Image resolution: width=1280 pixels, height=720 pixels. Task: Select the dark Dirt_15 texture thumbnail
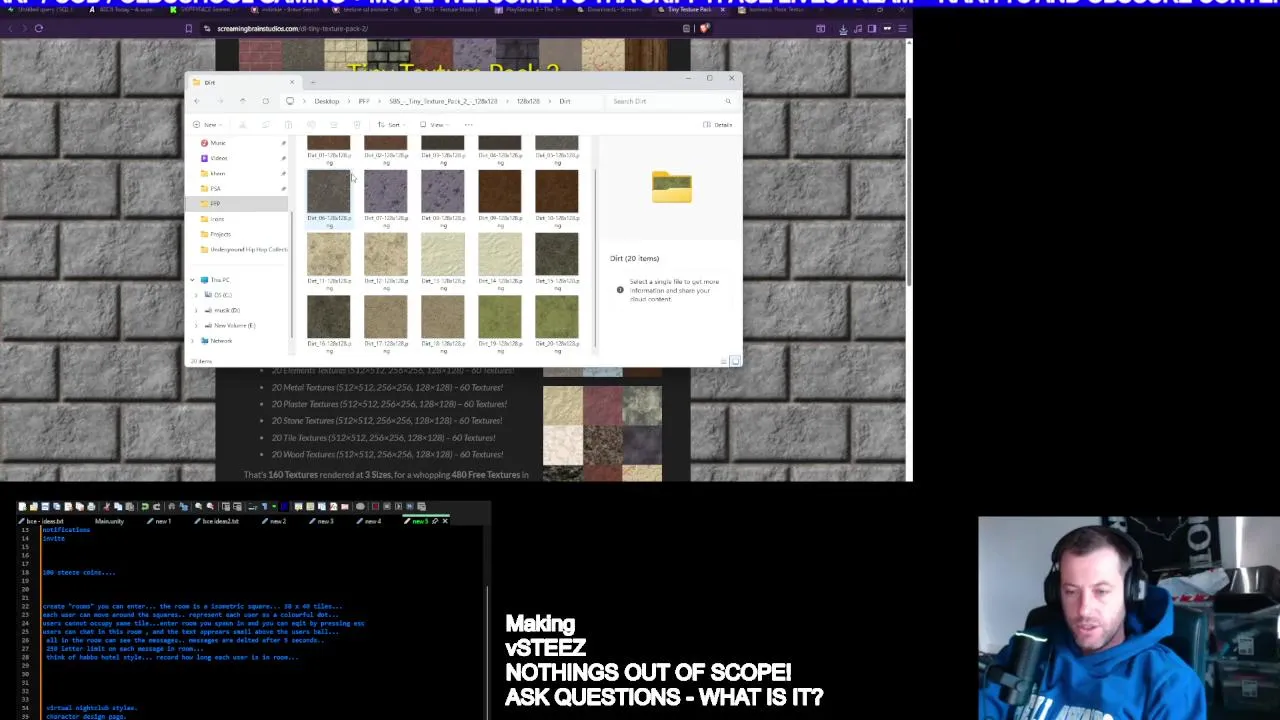click(x=557, y=254)
